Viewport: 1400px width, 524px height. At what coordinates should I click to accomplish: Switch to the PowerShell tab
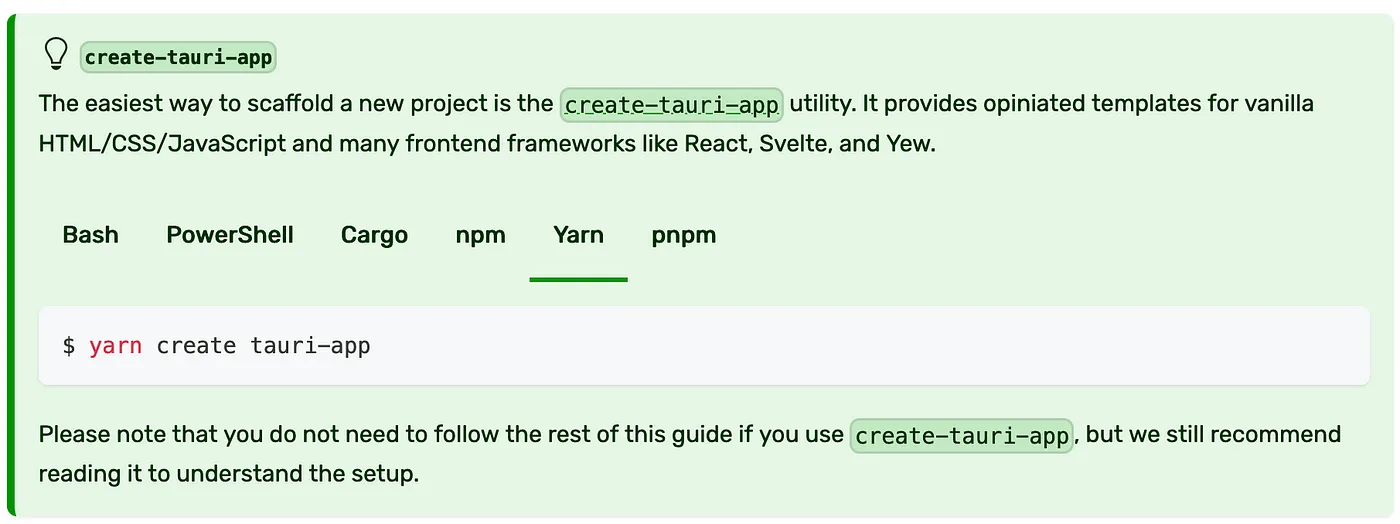[230, 235]
